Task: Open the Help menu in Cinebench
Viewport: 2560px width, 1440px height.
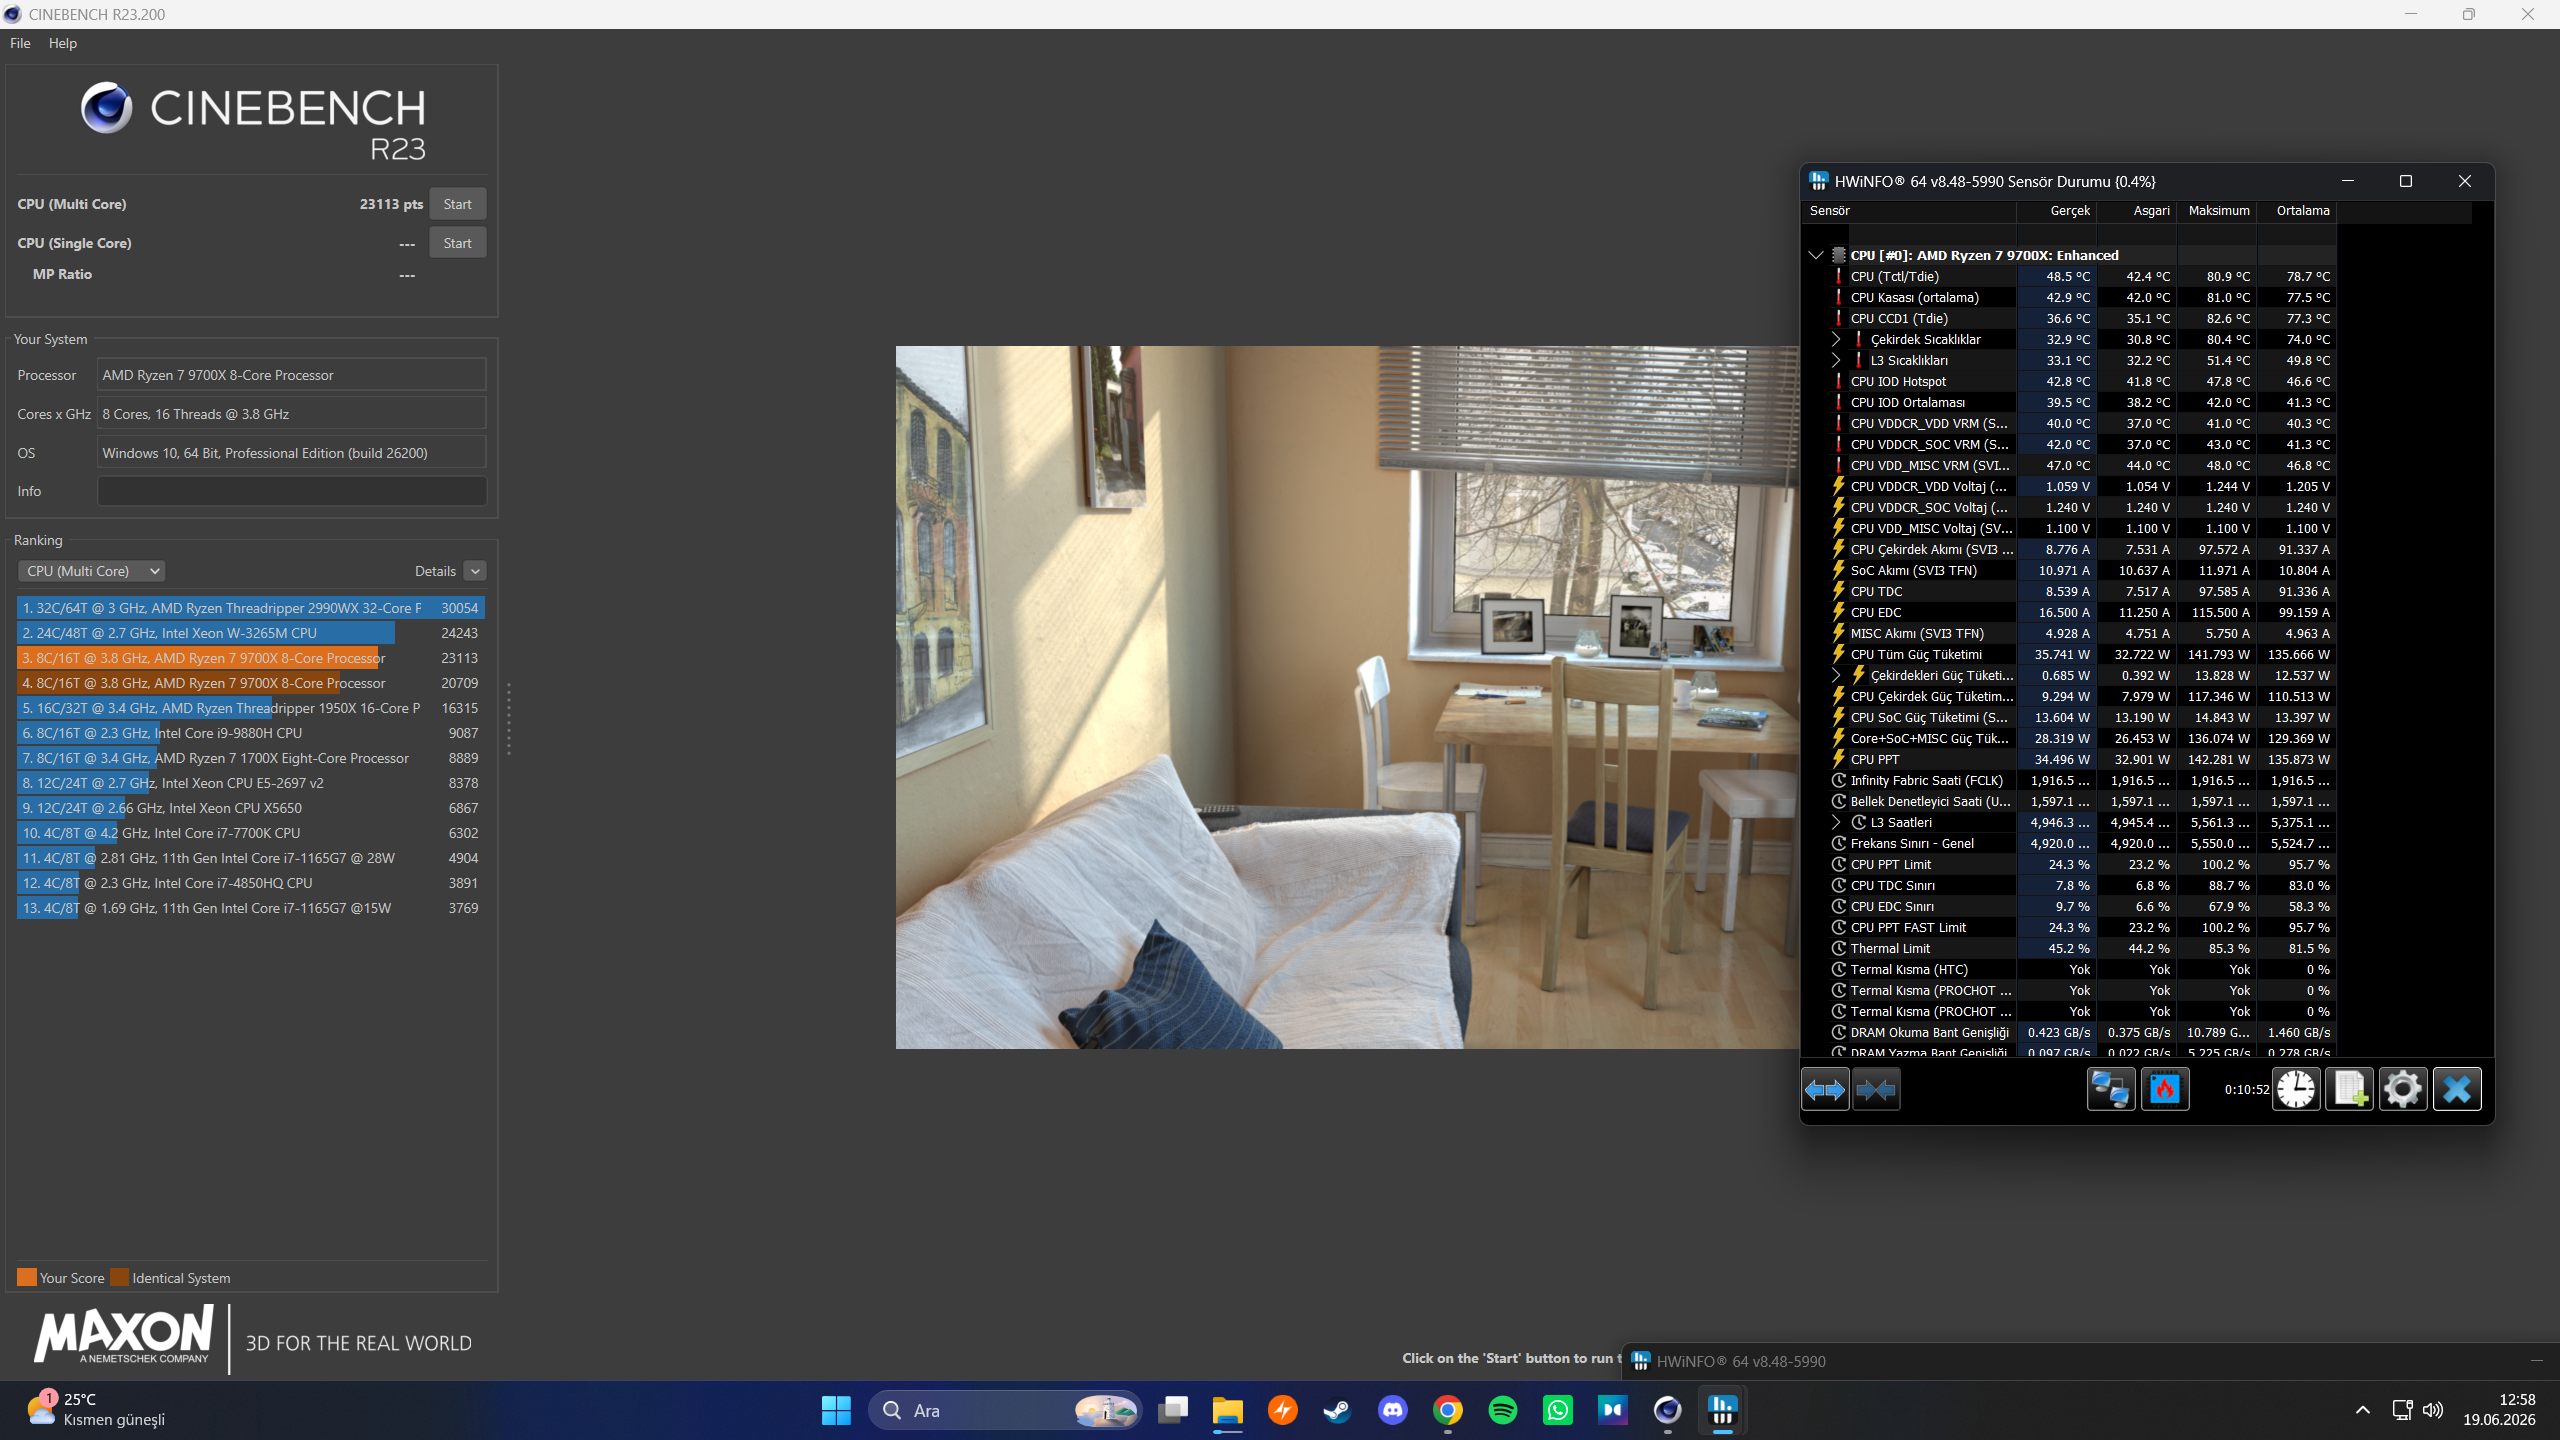Action: [63, 43]
